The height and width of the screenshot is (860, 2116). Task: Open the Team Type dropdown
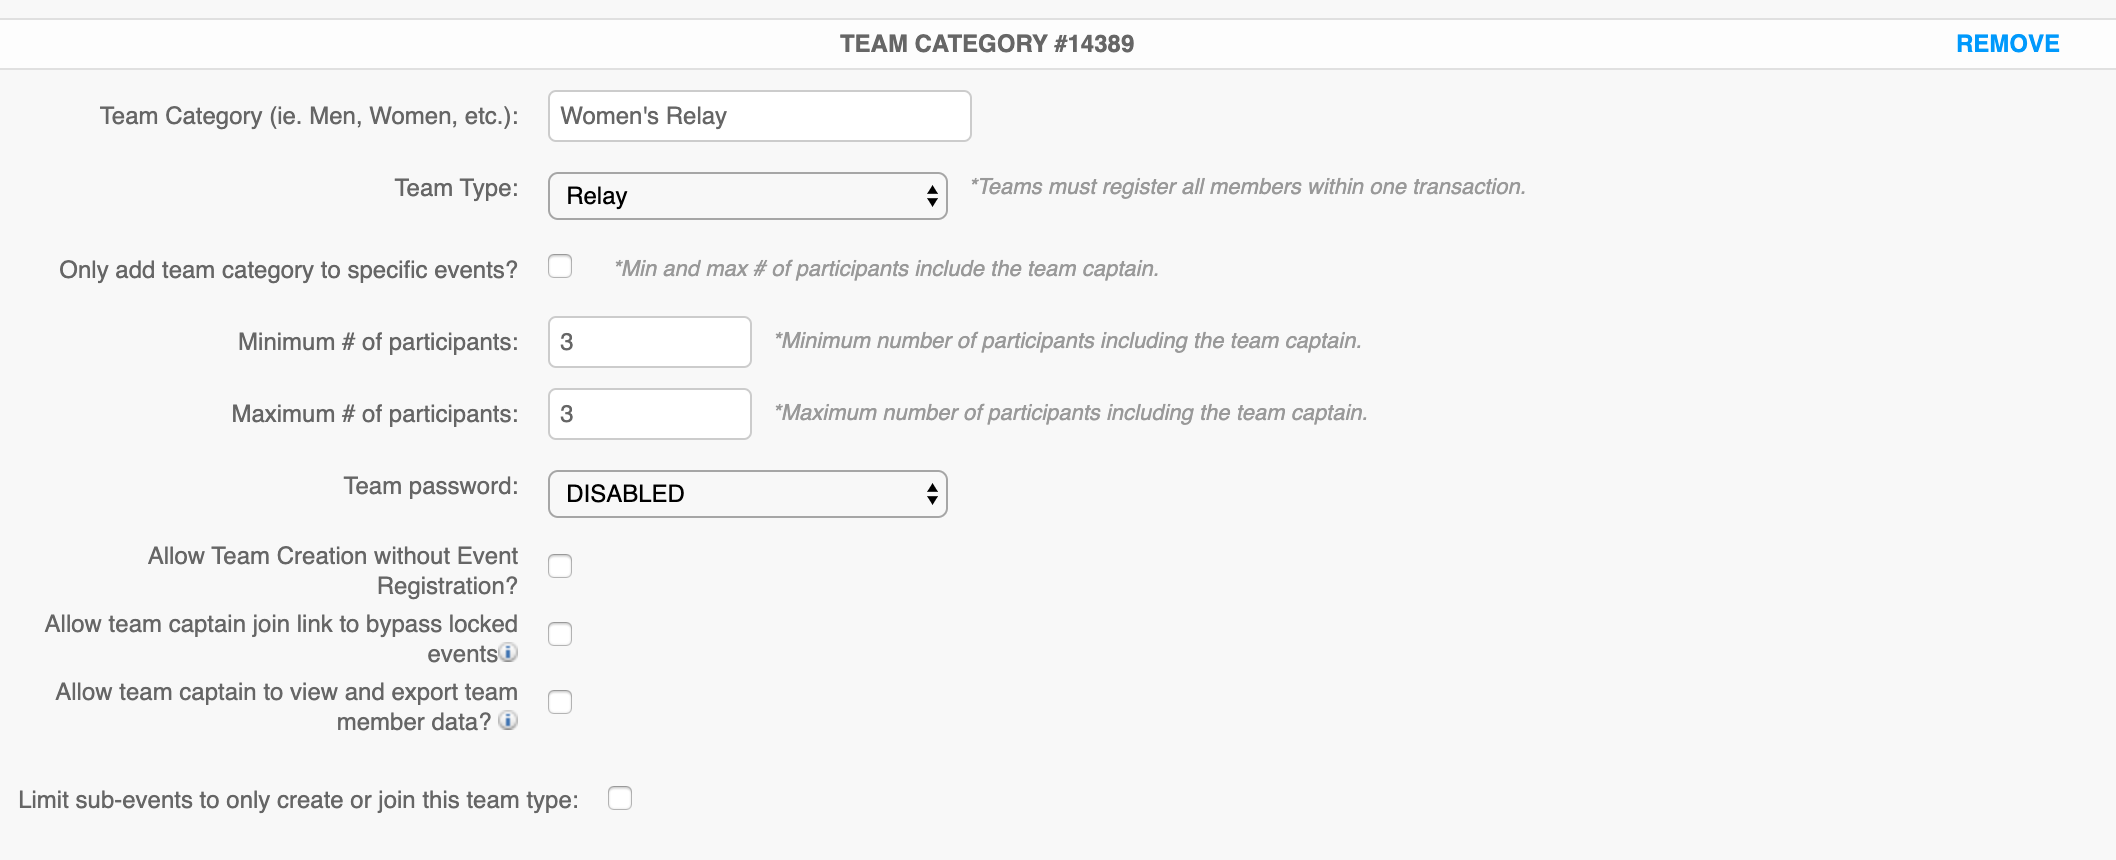coord(747,196)
